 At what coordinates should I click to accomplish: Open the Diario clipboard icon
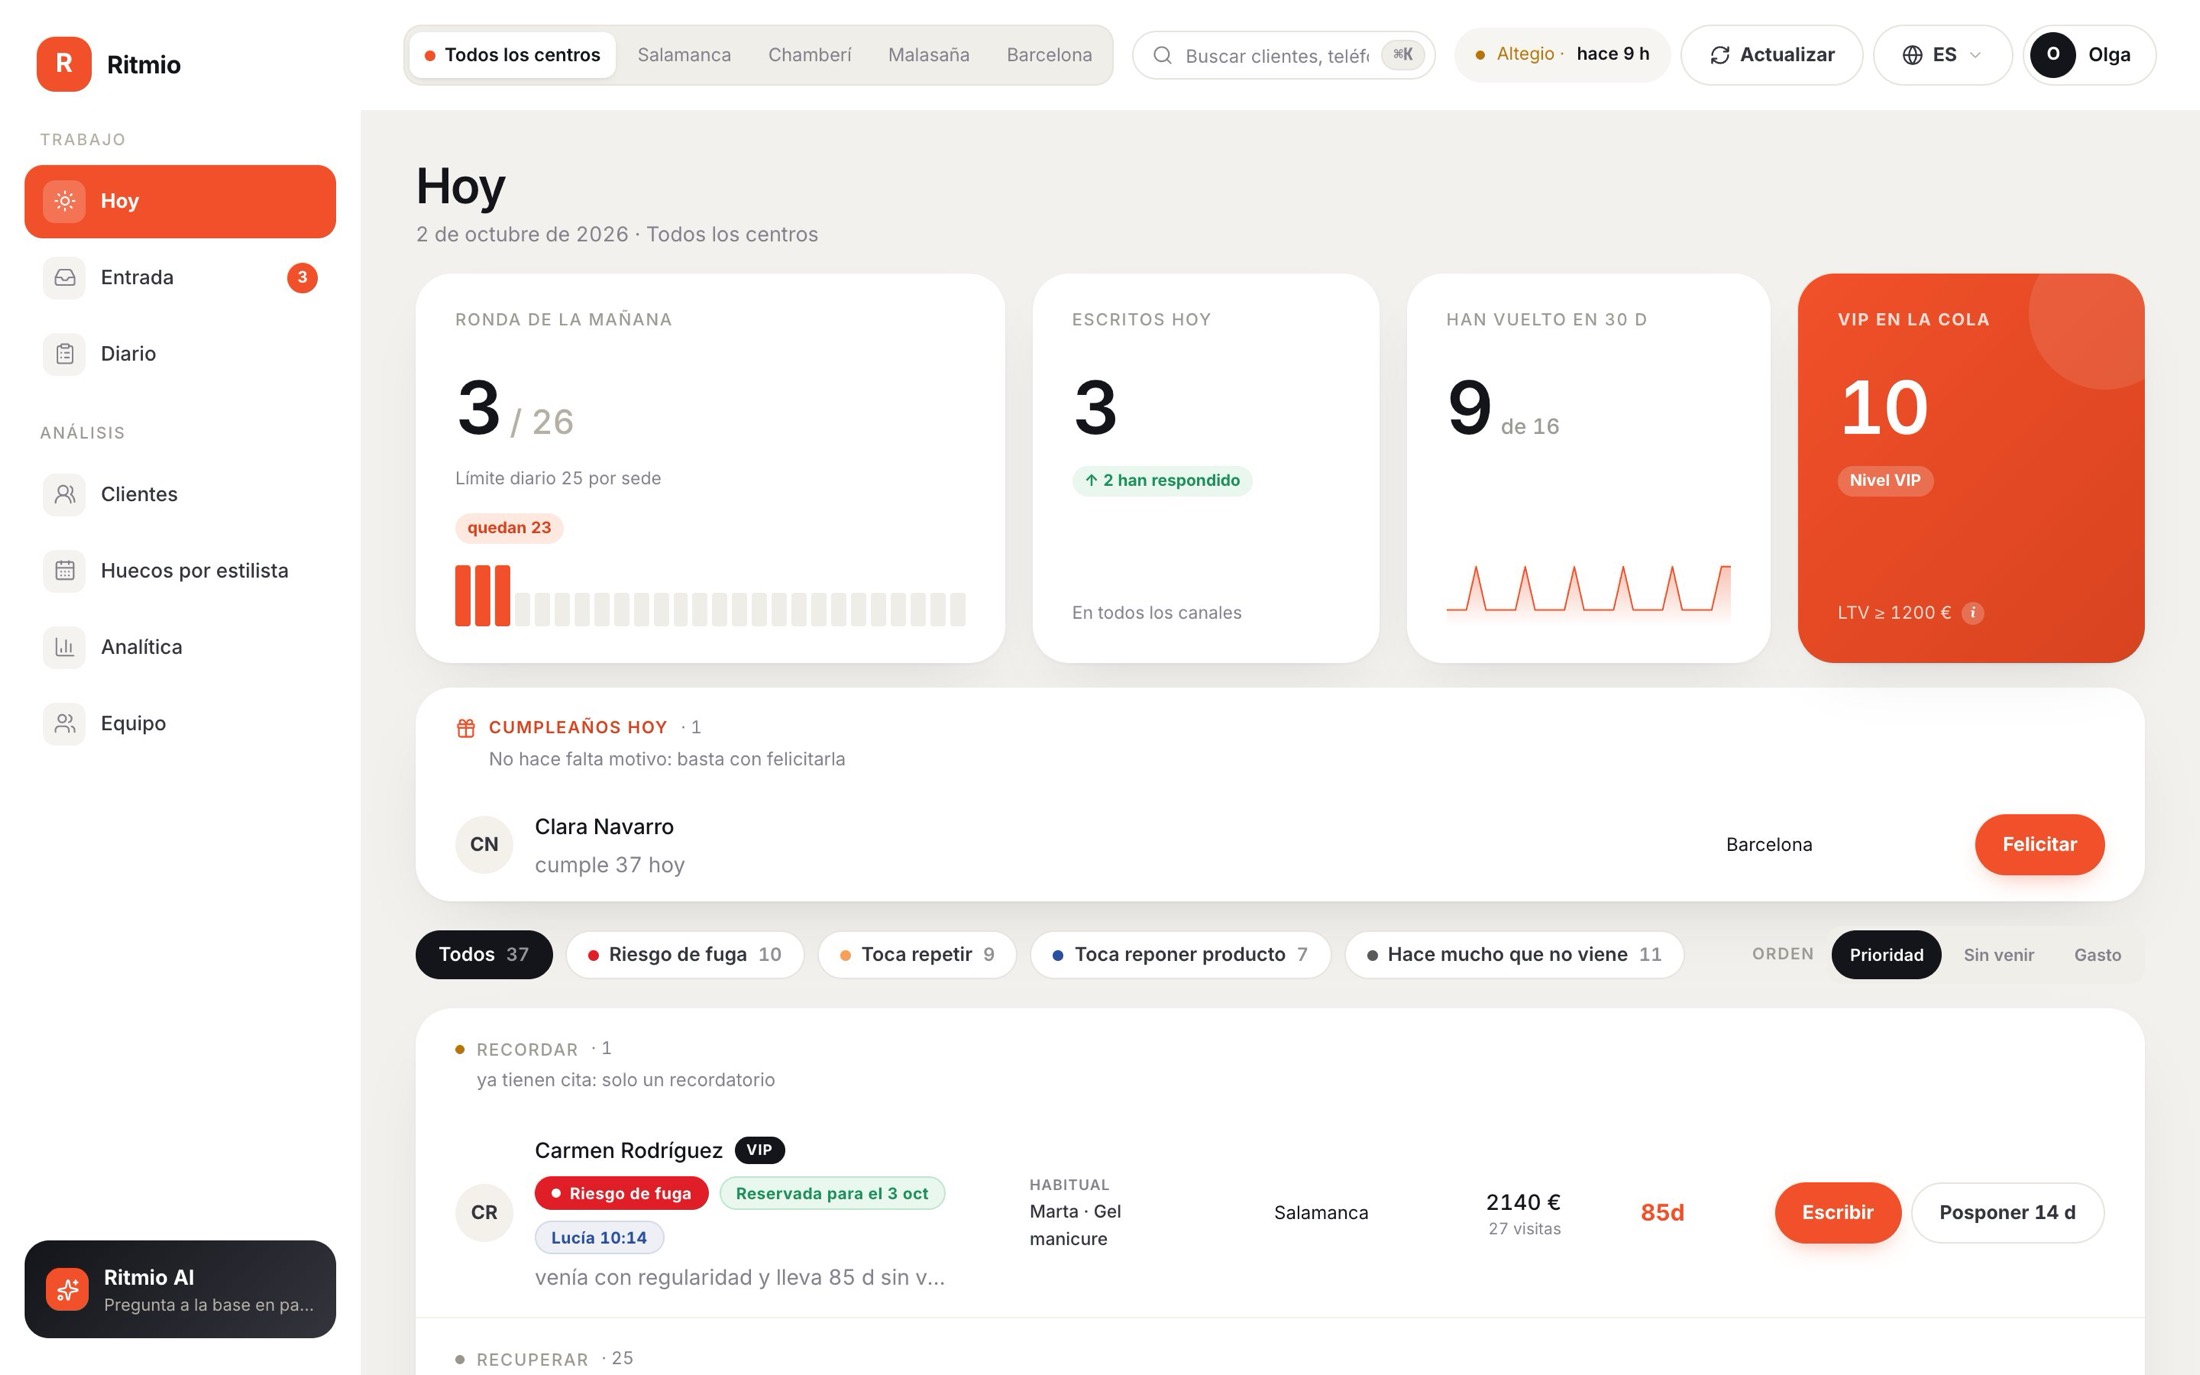(65, 353)
